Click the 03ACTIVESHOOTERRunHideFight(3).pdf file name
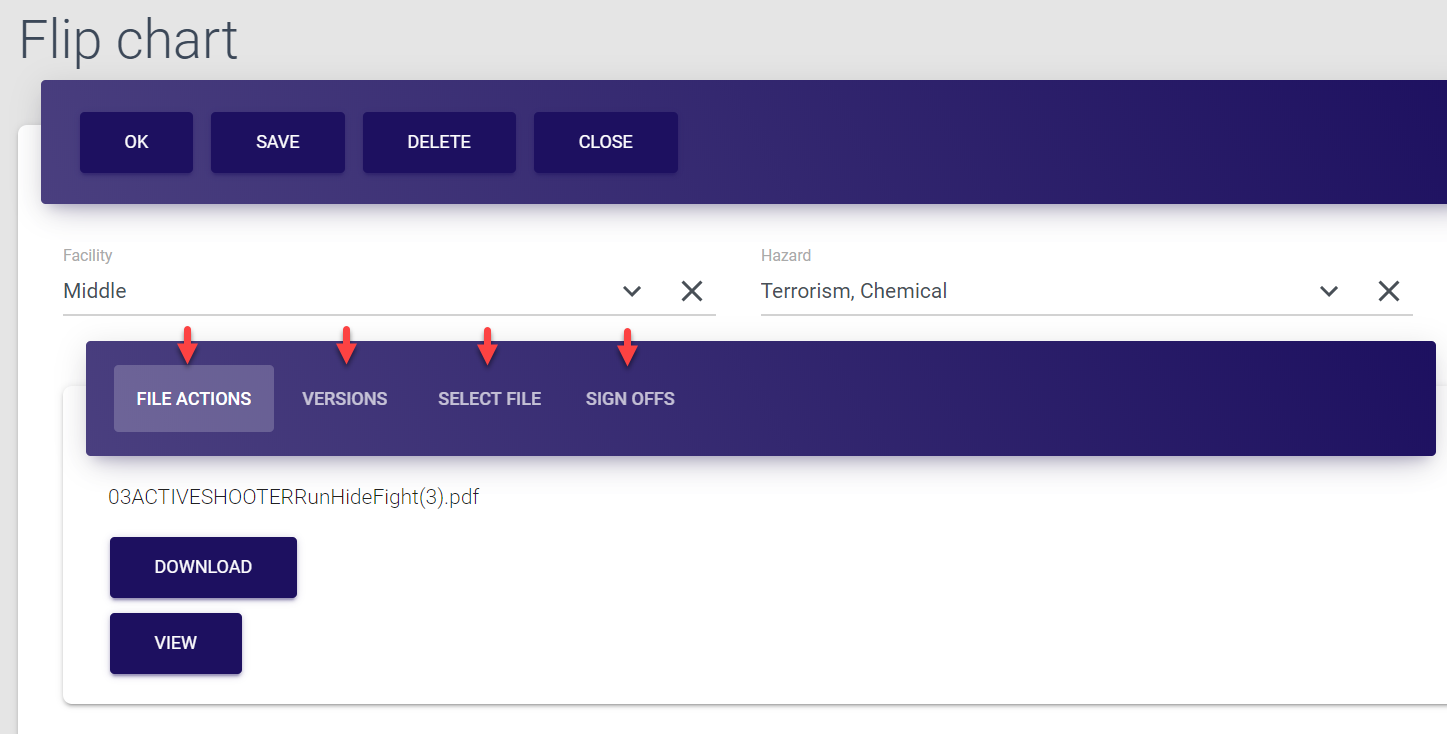 294,497
